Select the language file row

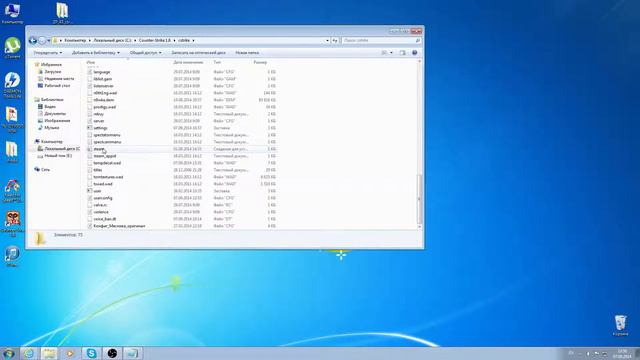(x=182, y=72)
